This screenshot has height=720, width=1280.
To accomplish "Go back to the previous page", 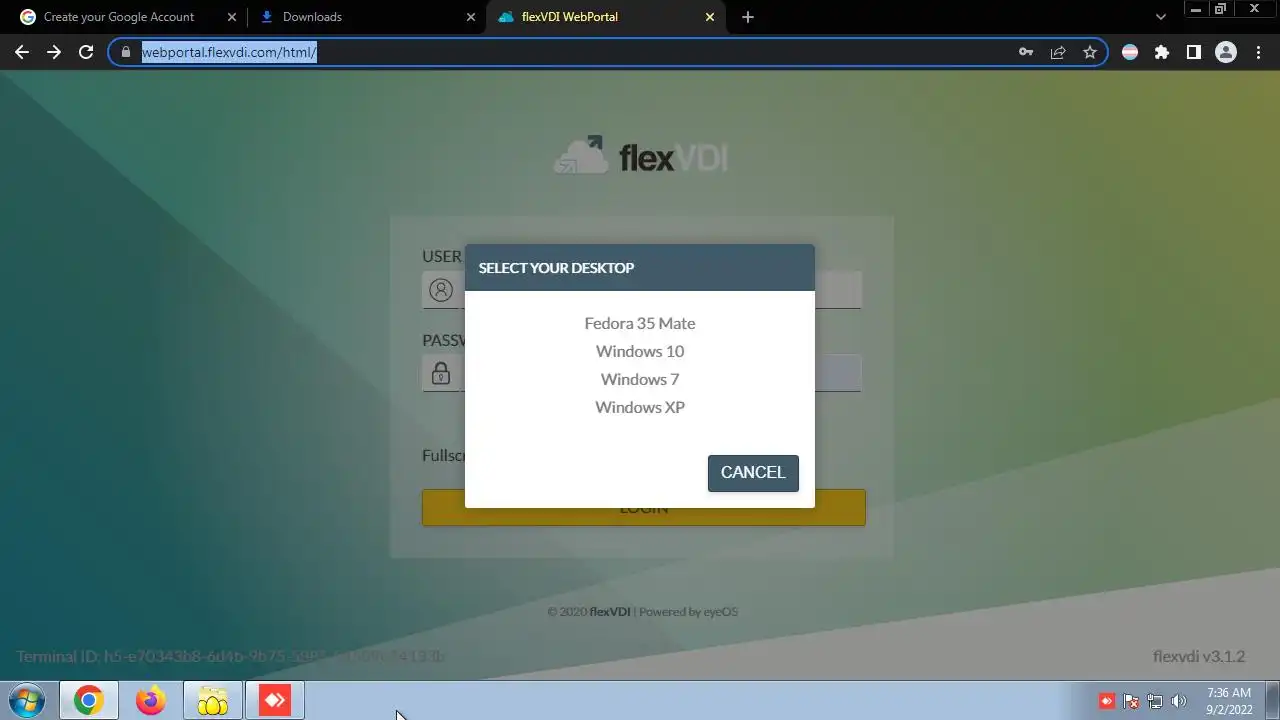I will 22,52.
